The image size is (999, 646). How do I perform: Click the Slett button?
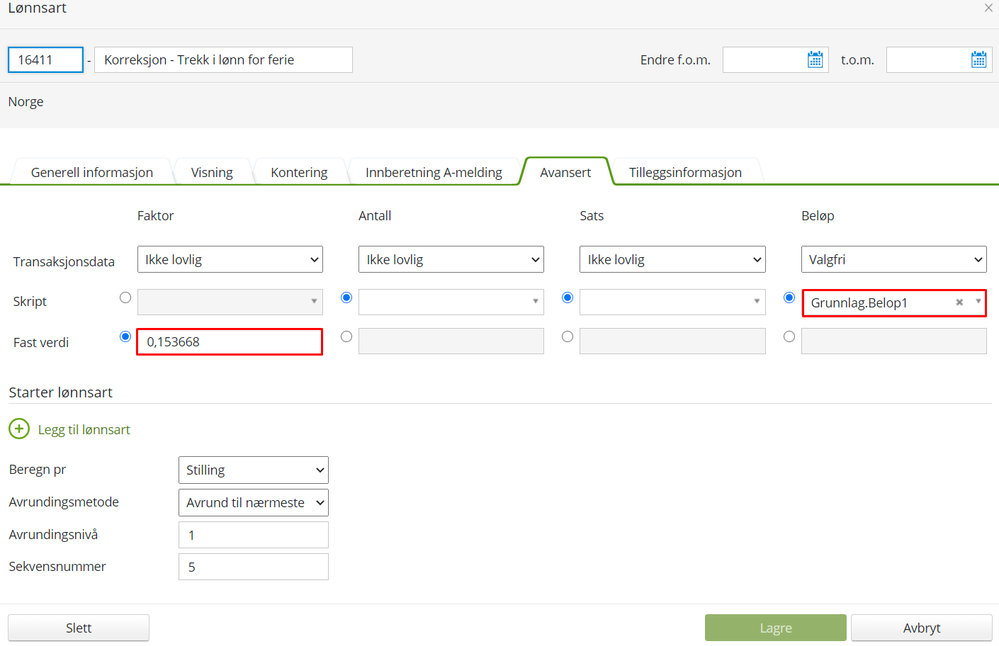pos(79,628)
